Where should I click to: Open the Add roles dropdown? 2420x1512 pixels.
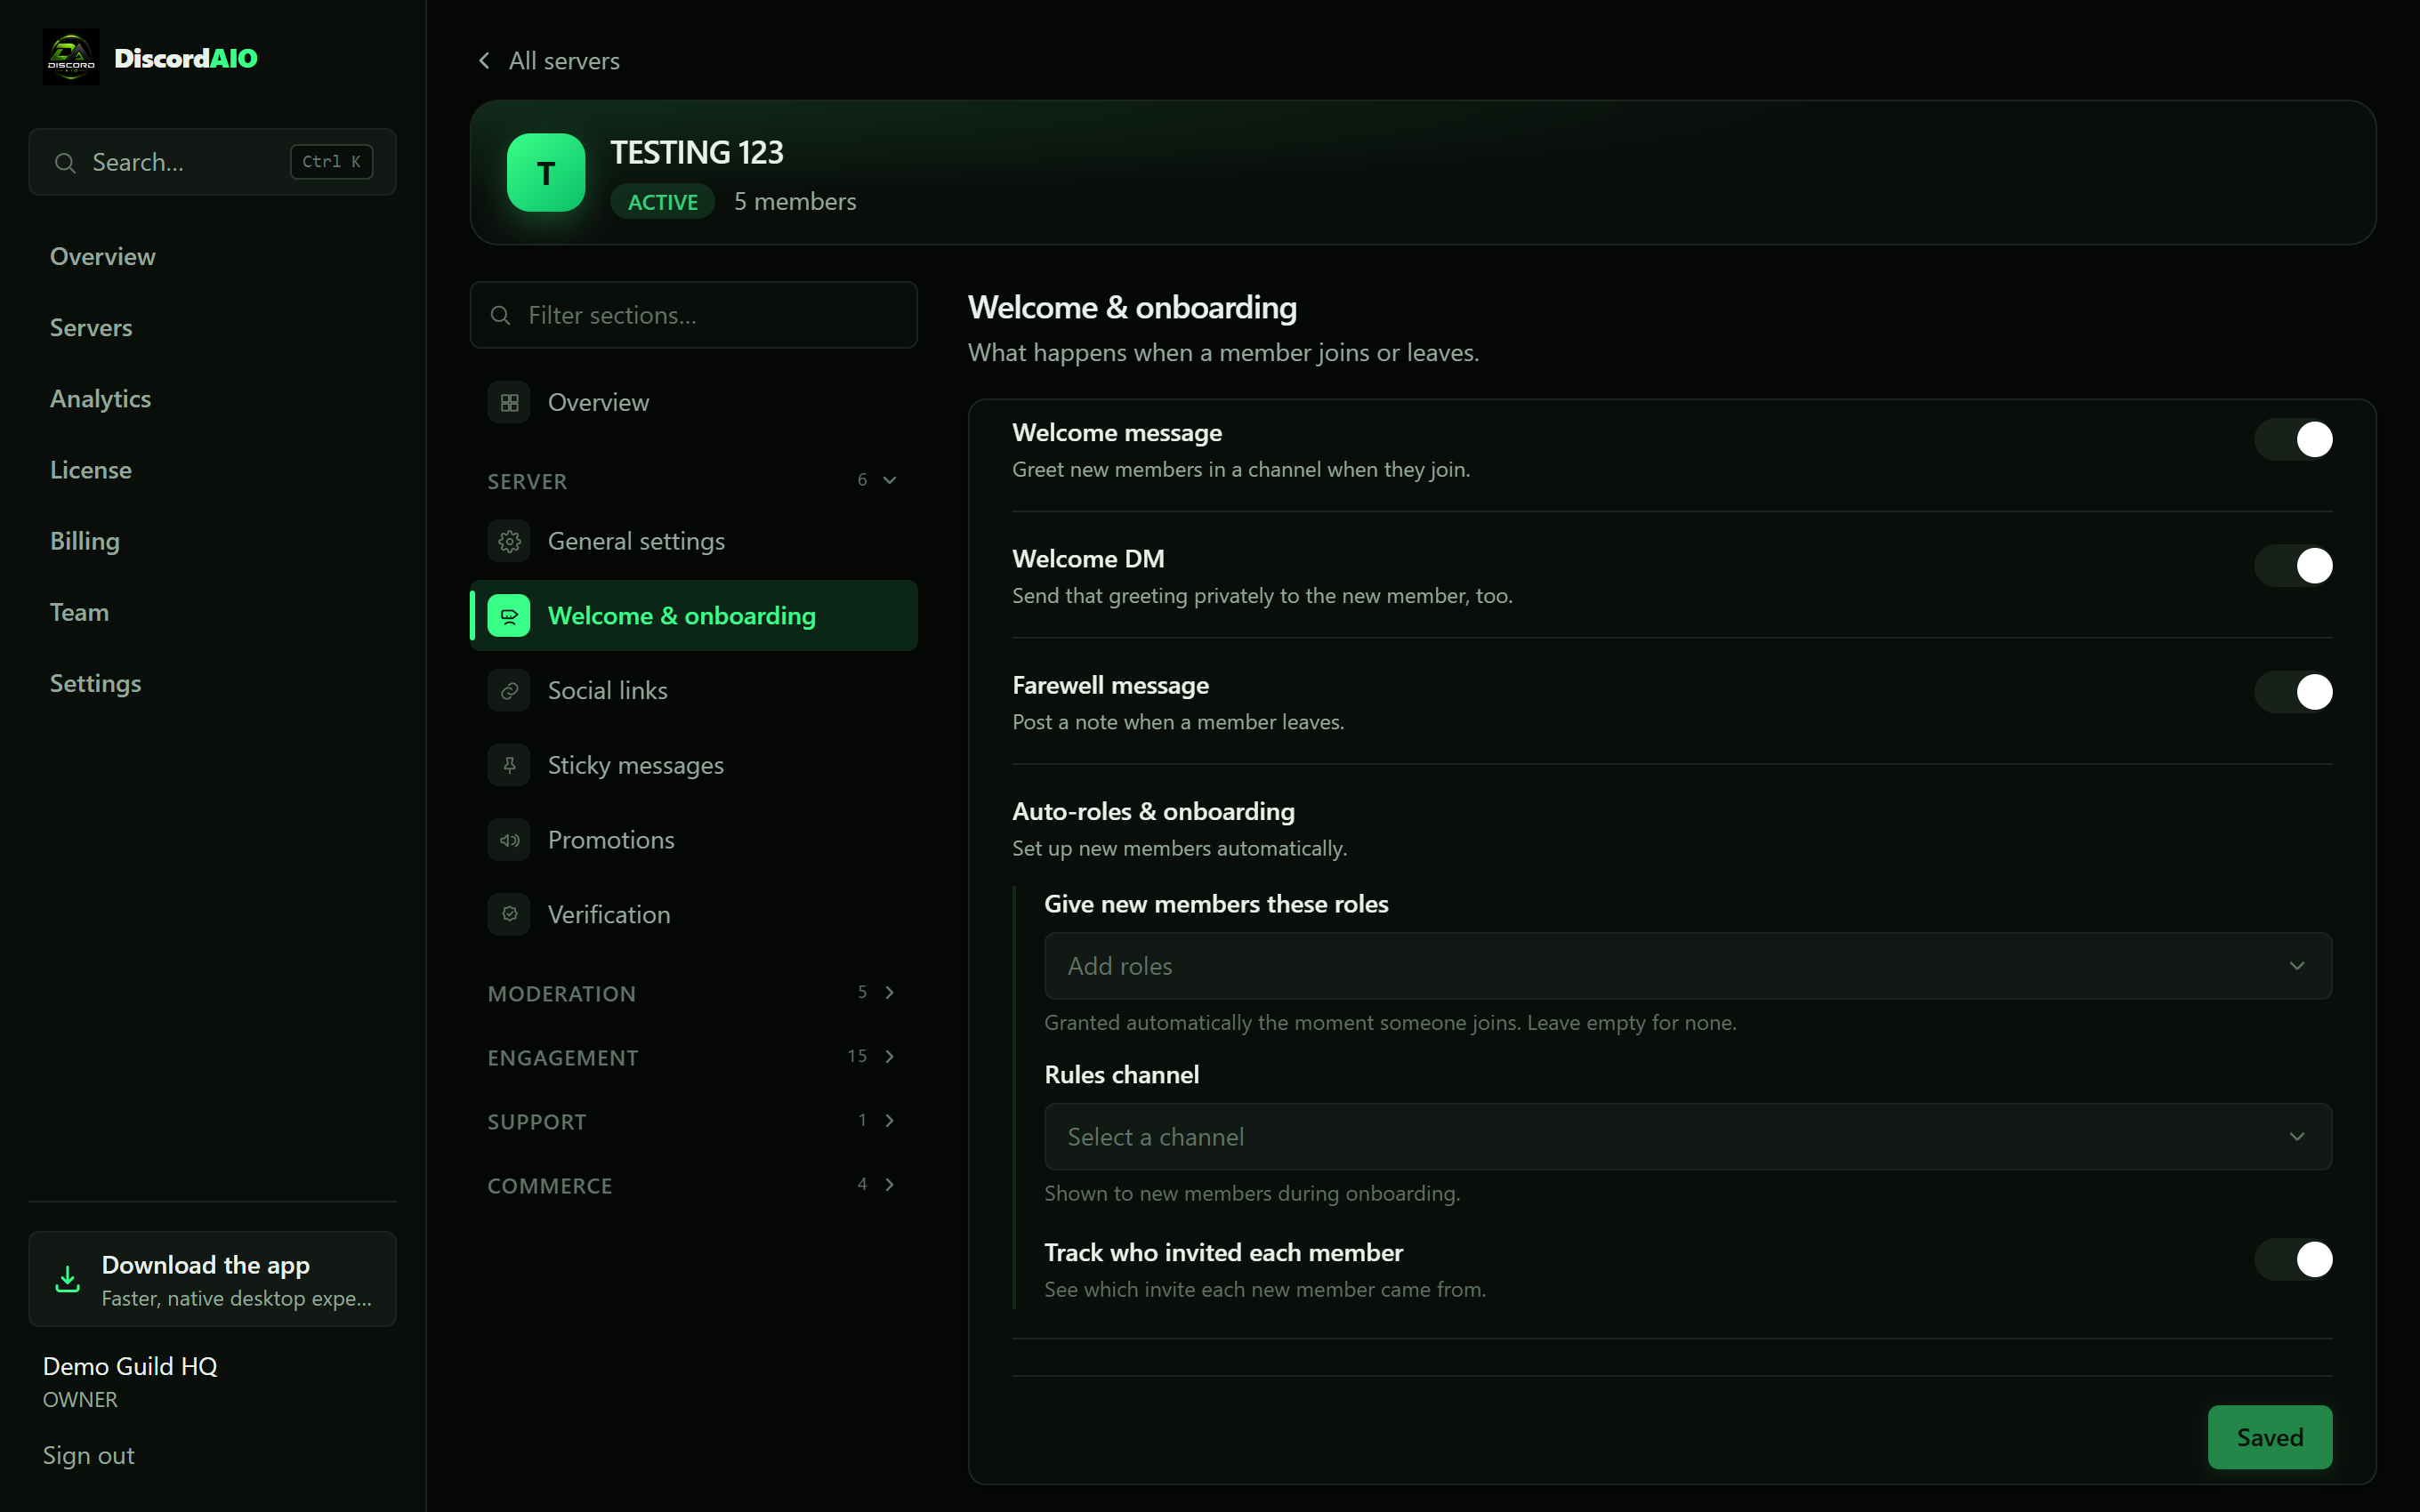point(1688,966)
